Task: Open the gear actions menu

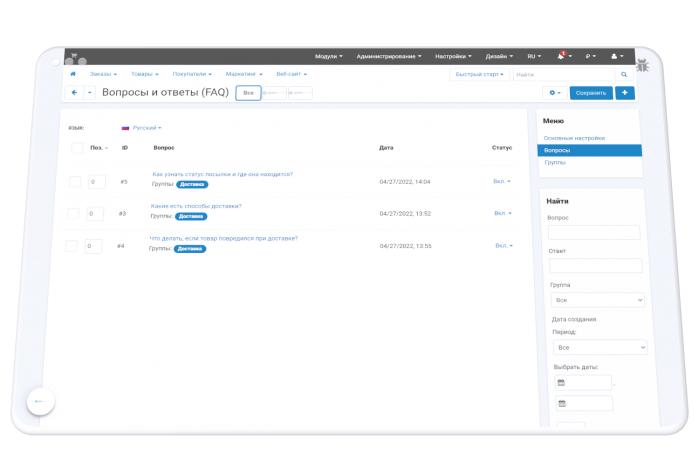Action: point(555,93)
